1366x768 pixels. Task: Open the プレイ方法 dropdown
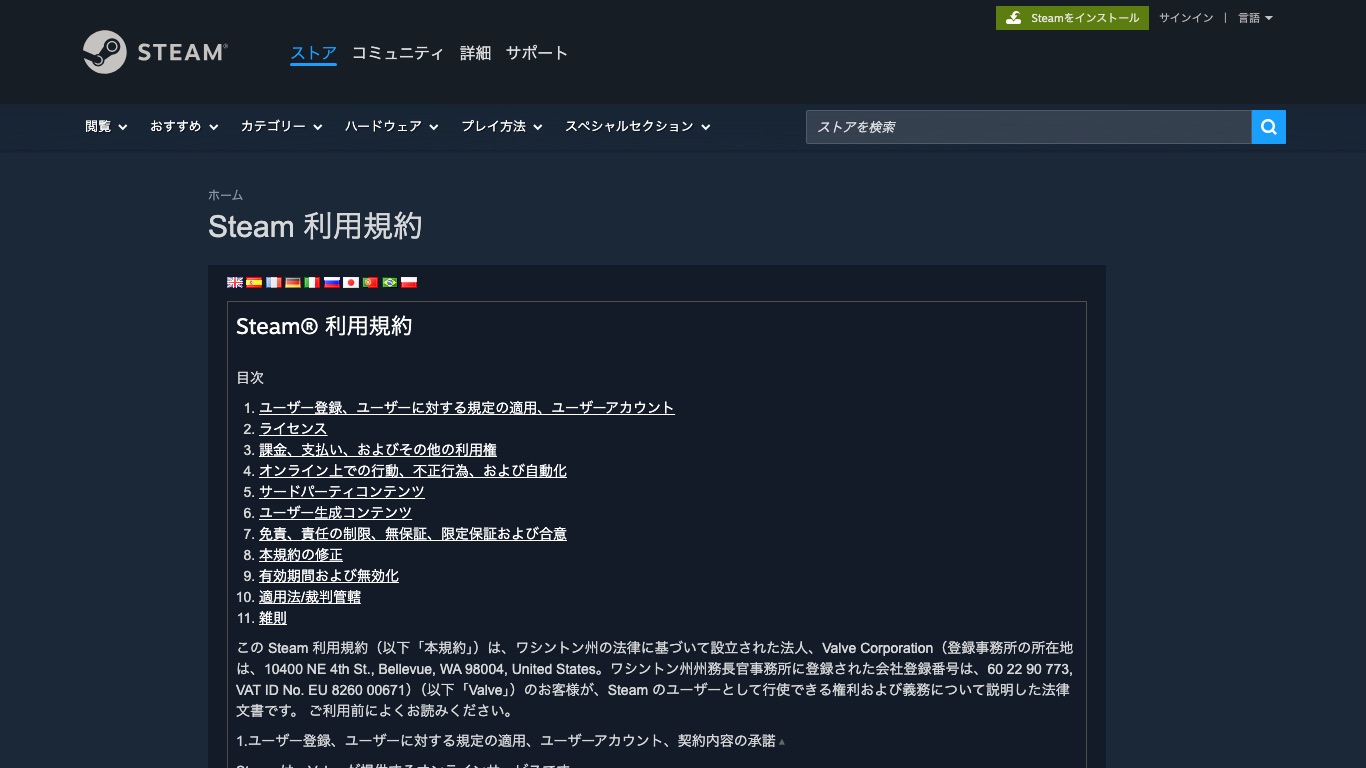[502, 127]
